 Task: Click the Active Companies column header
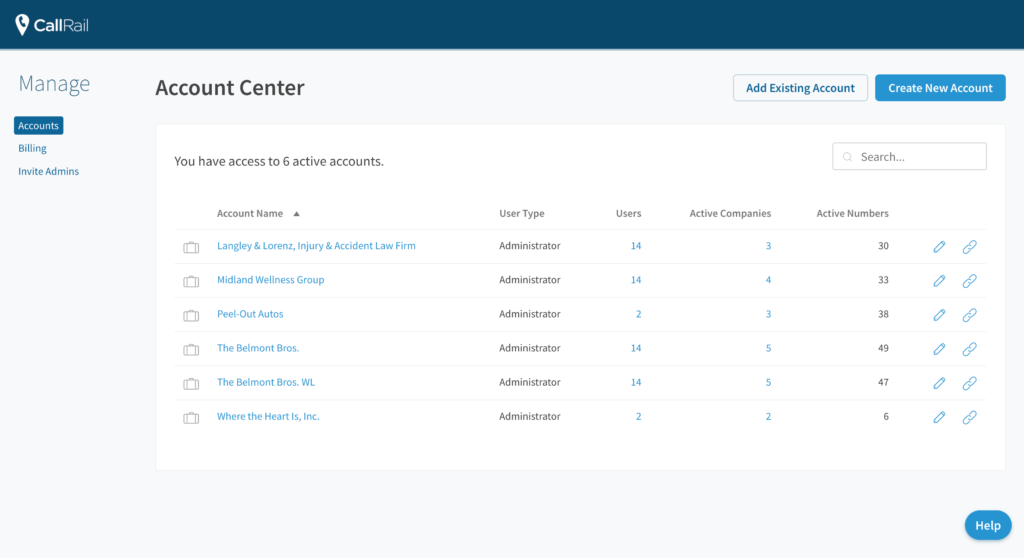point(730,213)
